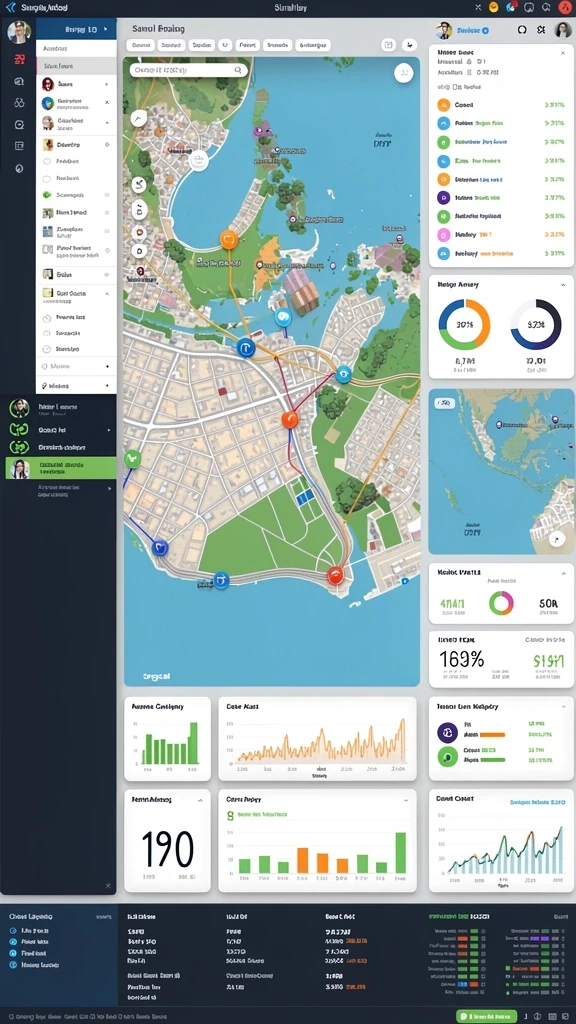This screenshot has height=1024, width=576.
Task: Click the search field at the map's top
Action: (x=188, y=70)
